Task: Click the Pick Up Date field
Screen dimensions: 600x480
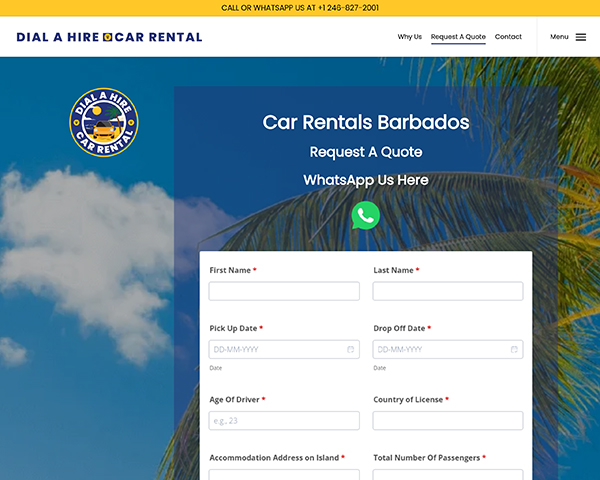Action: (284, 349)
